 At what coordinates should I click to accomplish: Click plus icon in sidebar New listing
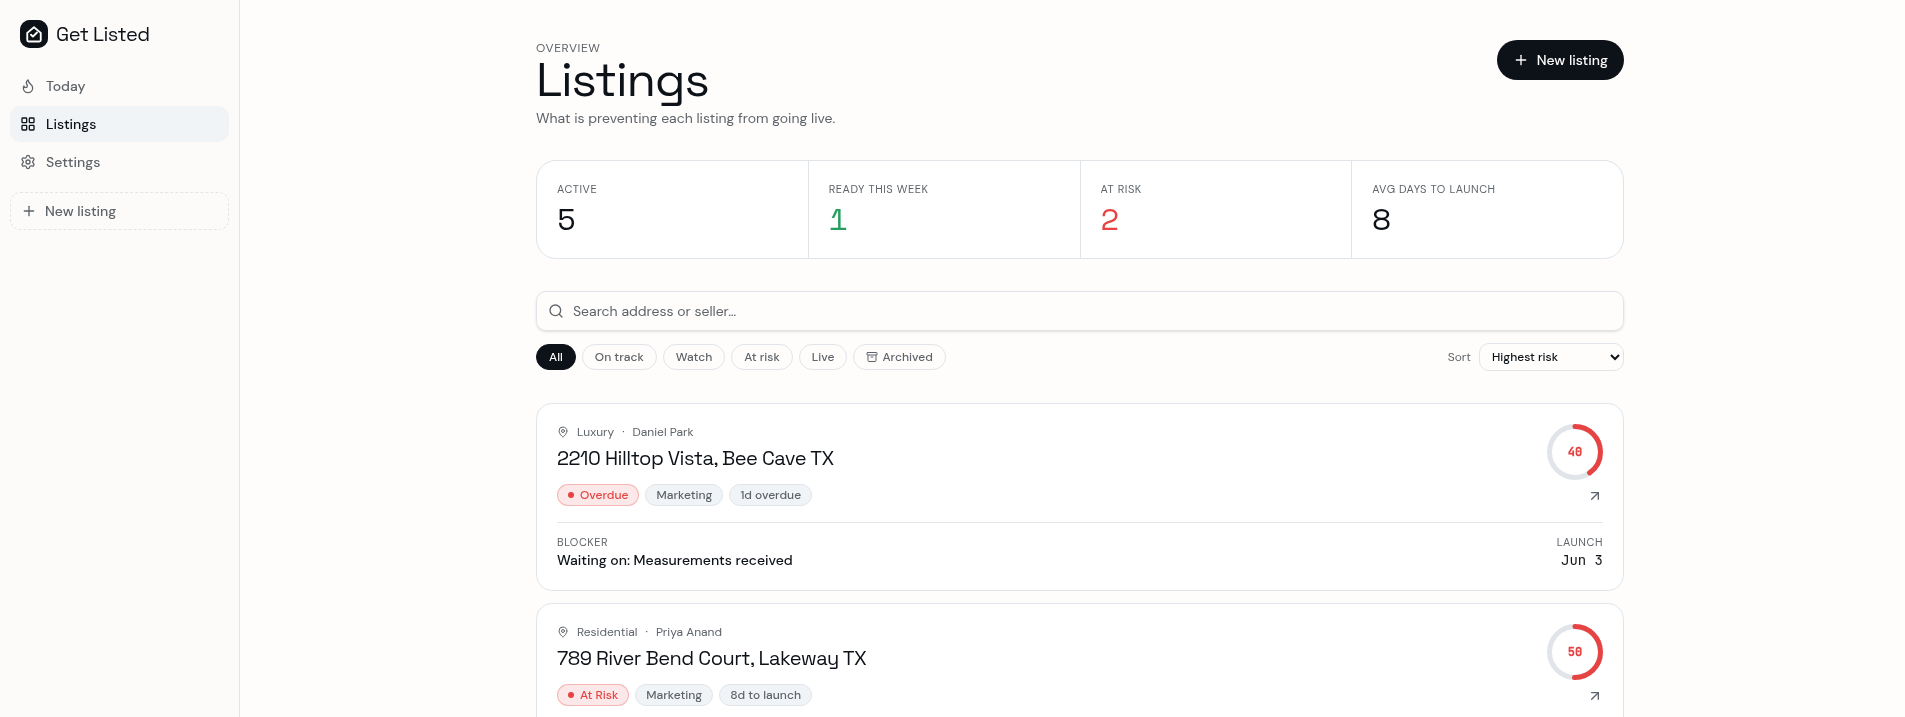point(29,211)
